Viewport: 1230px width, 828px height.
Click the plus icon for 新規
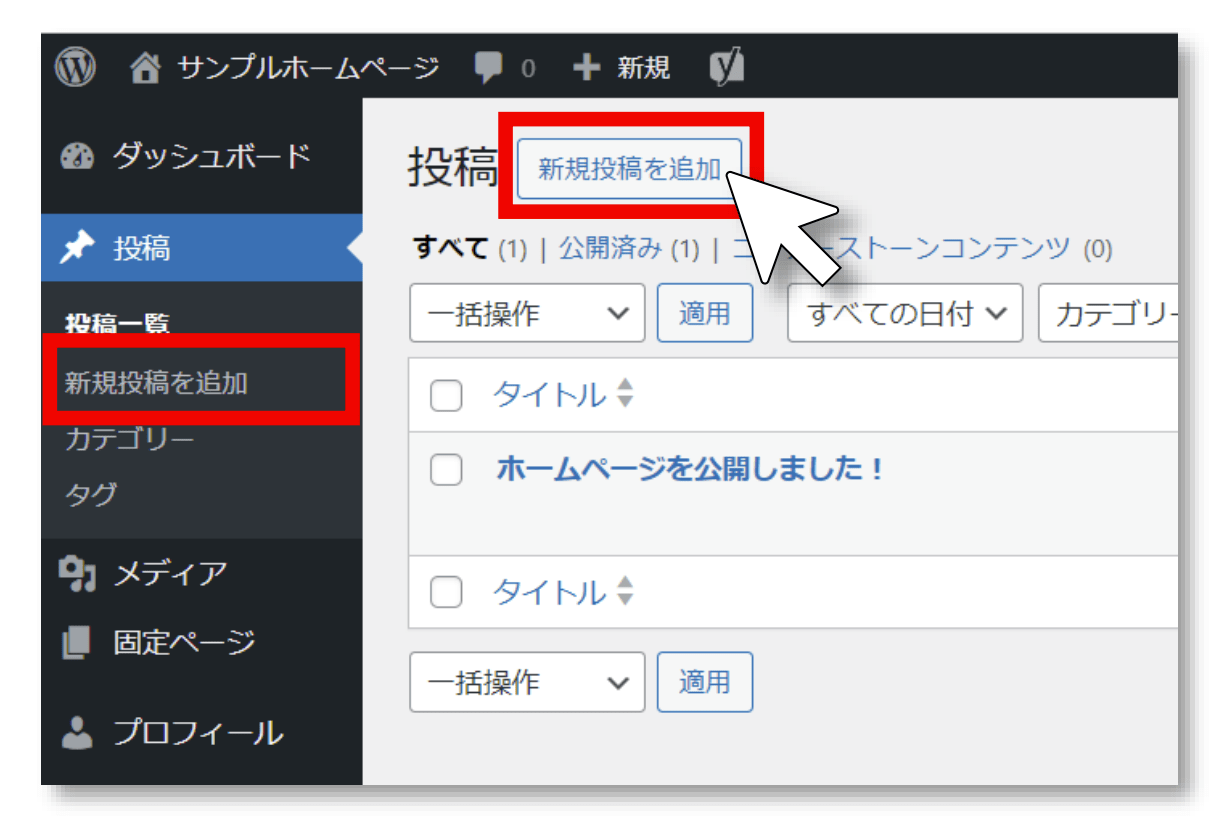[586, 68]
